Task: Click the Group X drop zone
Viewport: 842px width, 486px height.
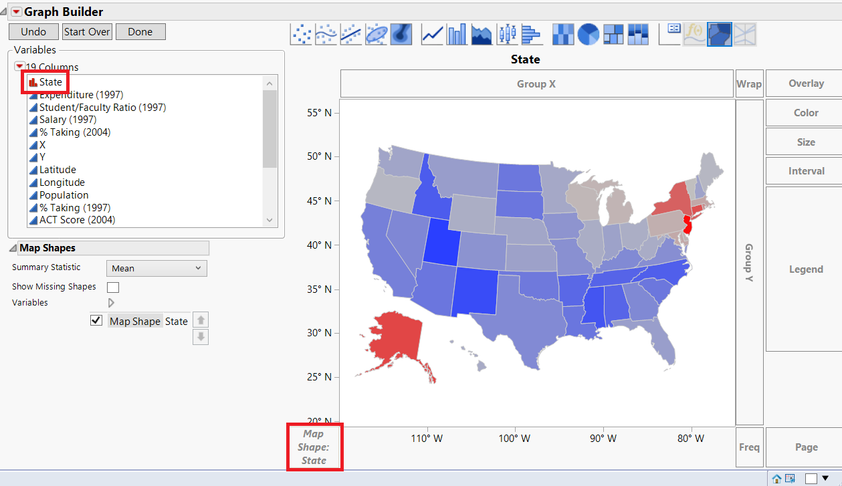Action: pyautogui.click(x=536, y=84)
